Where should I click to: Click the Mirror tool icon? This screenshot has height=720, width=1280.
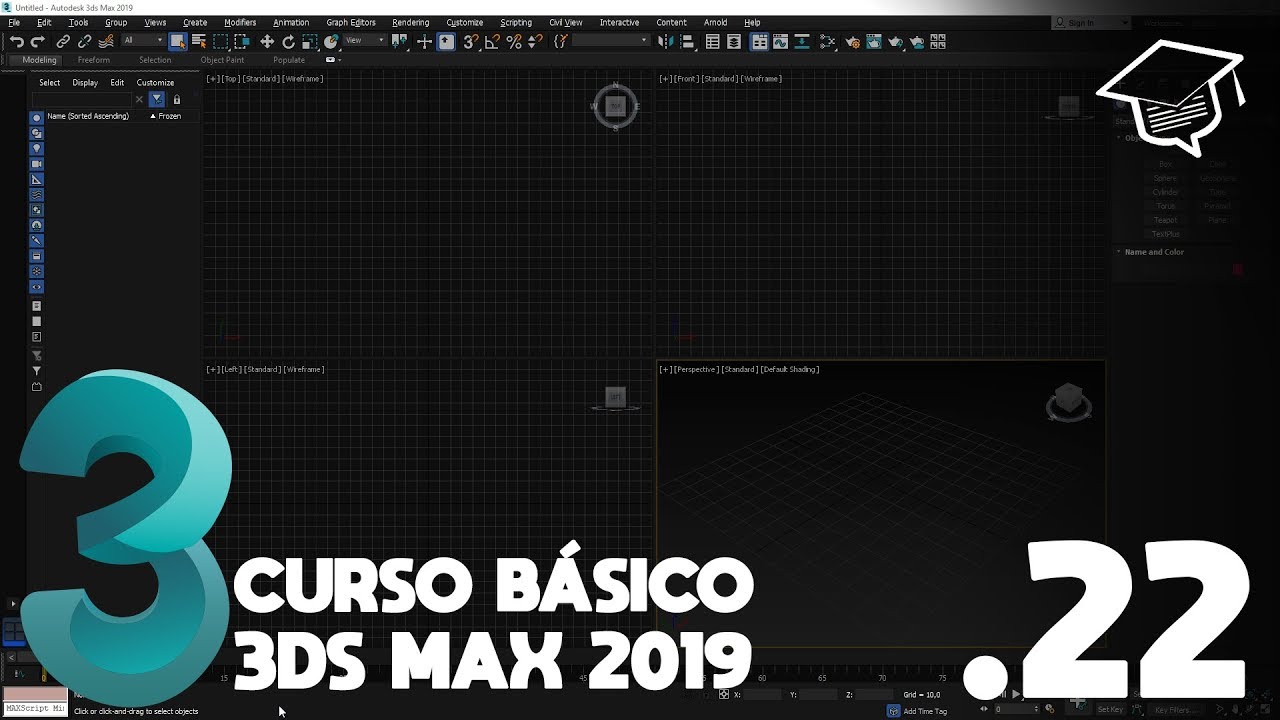666,41
